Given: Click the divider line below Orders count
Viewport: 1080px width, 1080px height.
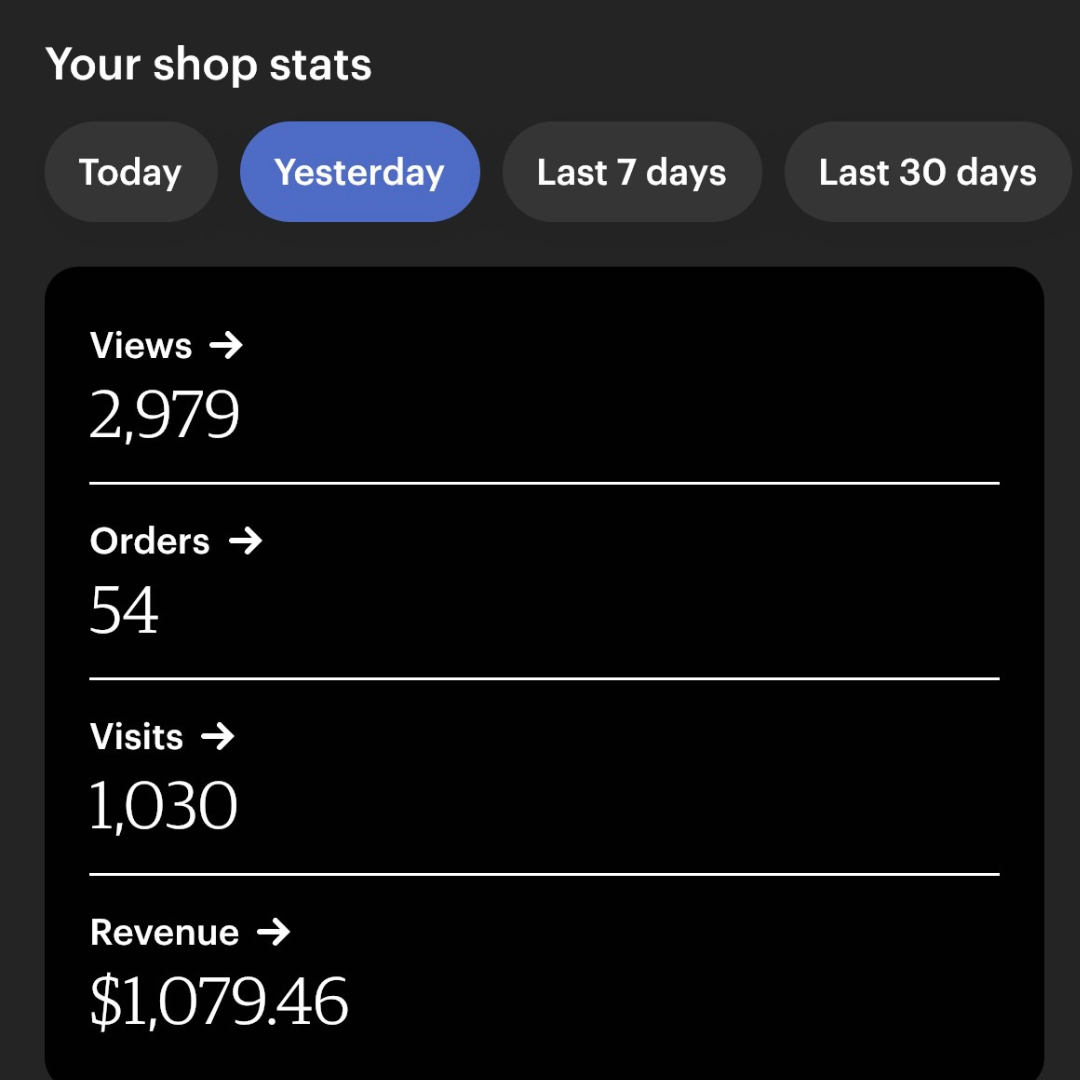Looking at the screenshot, I should (x=544, y=678).
